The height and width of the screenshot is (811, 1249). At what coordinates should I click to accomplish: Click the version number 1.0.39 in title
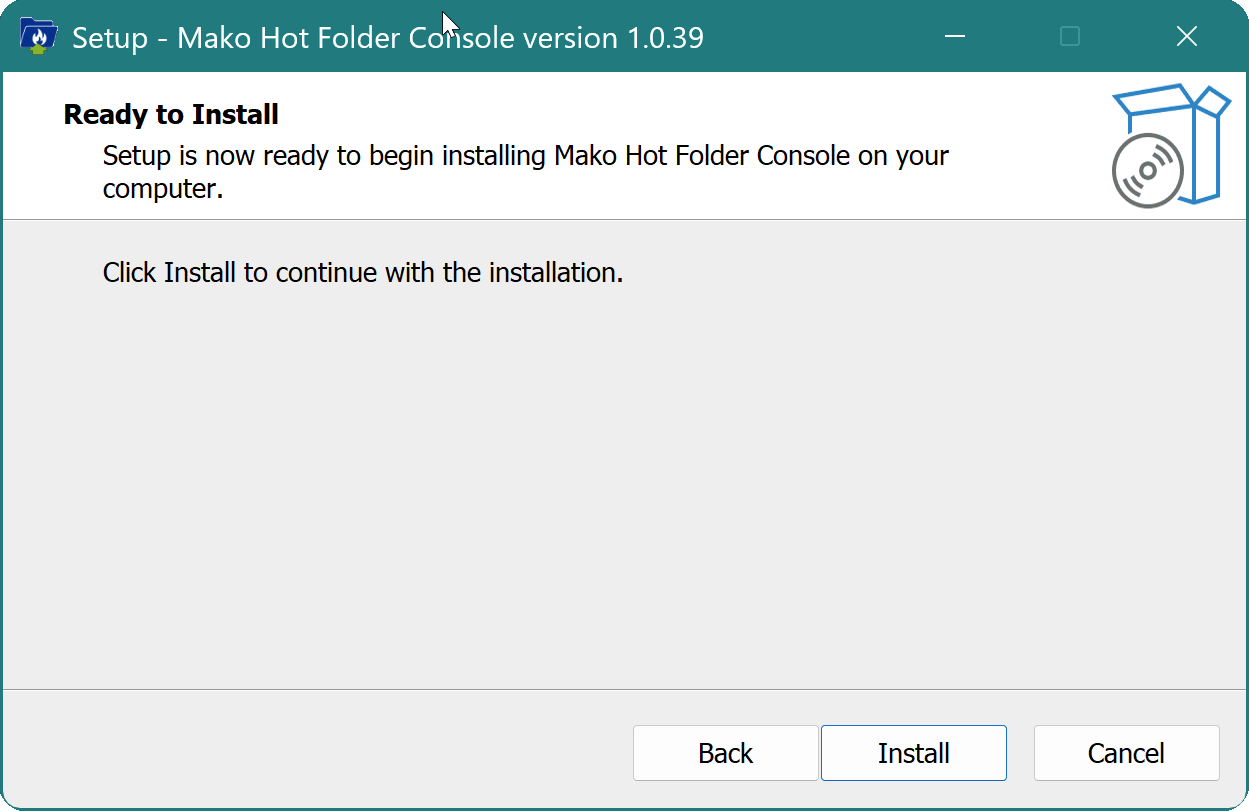coord(665,38)
